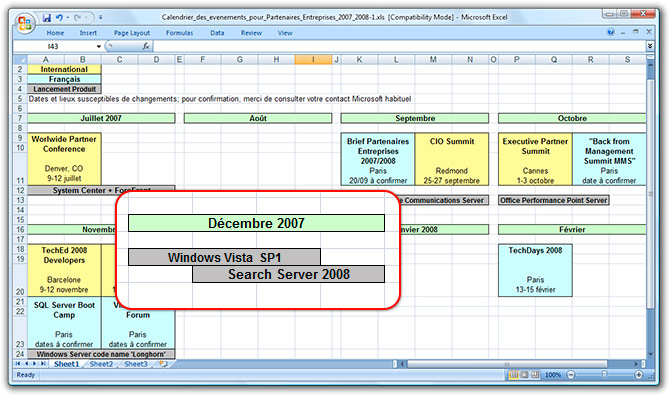The height and width of the screenshot is (396, 670).
Task: Click the Lancement Produit legend cell
Action: (64, 89)
